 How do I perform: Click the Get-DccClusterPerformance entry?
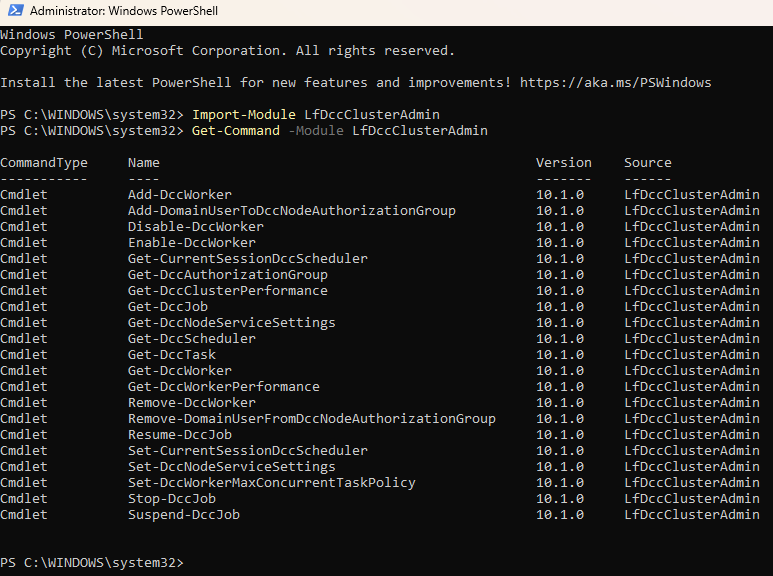click(x=228, y=290)
